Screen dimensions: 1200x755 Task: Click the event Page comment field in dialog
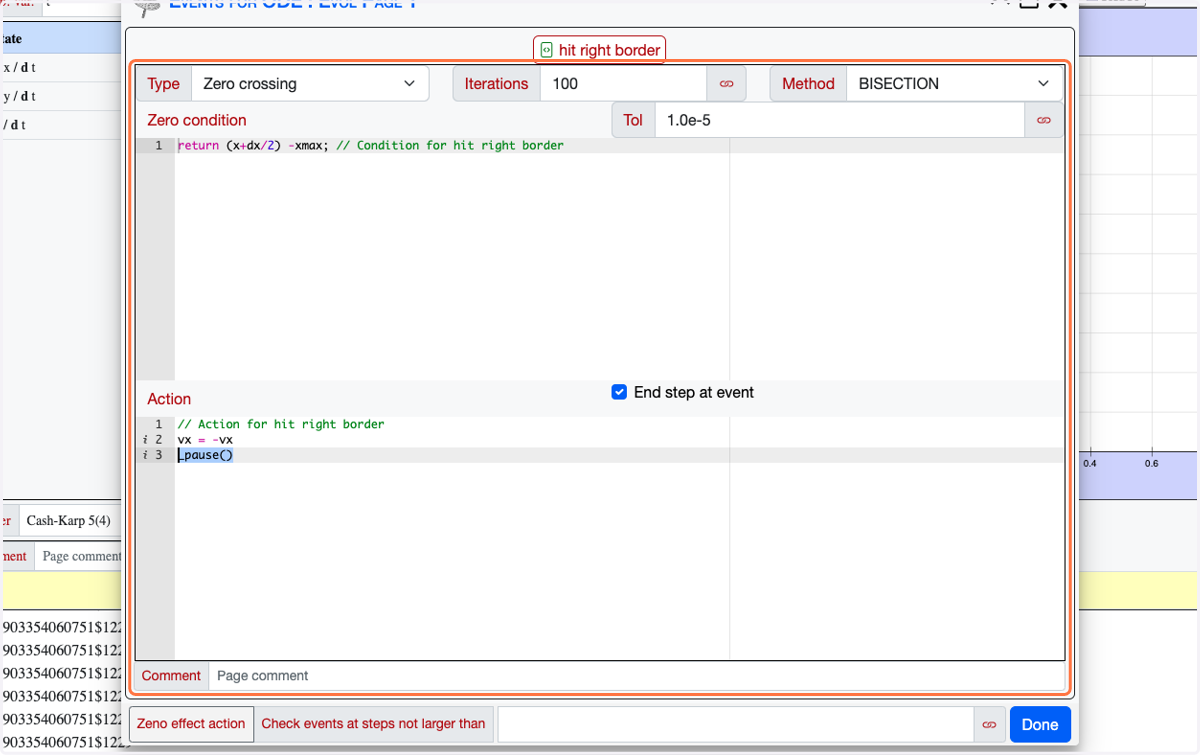[x=637, y=676]
